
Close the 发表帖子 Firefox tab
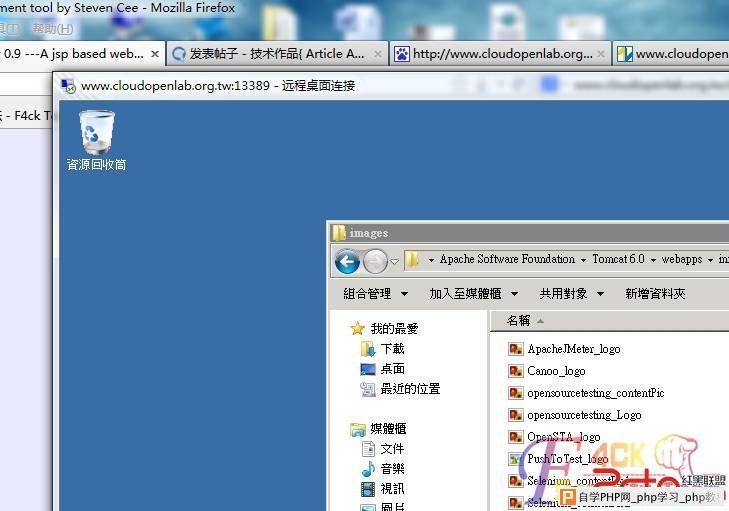378,54
